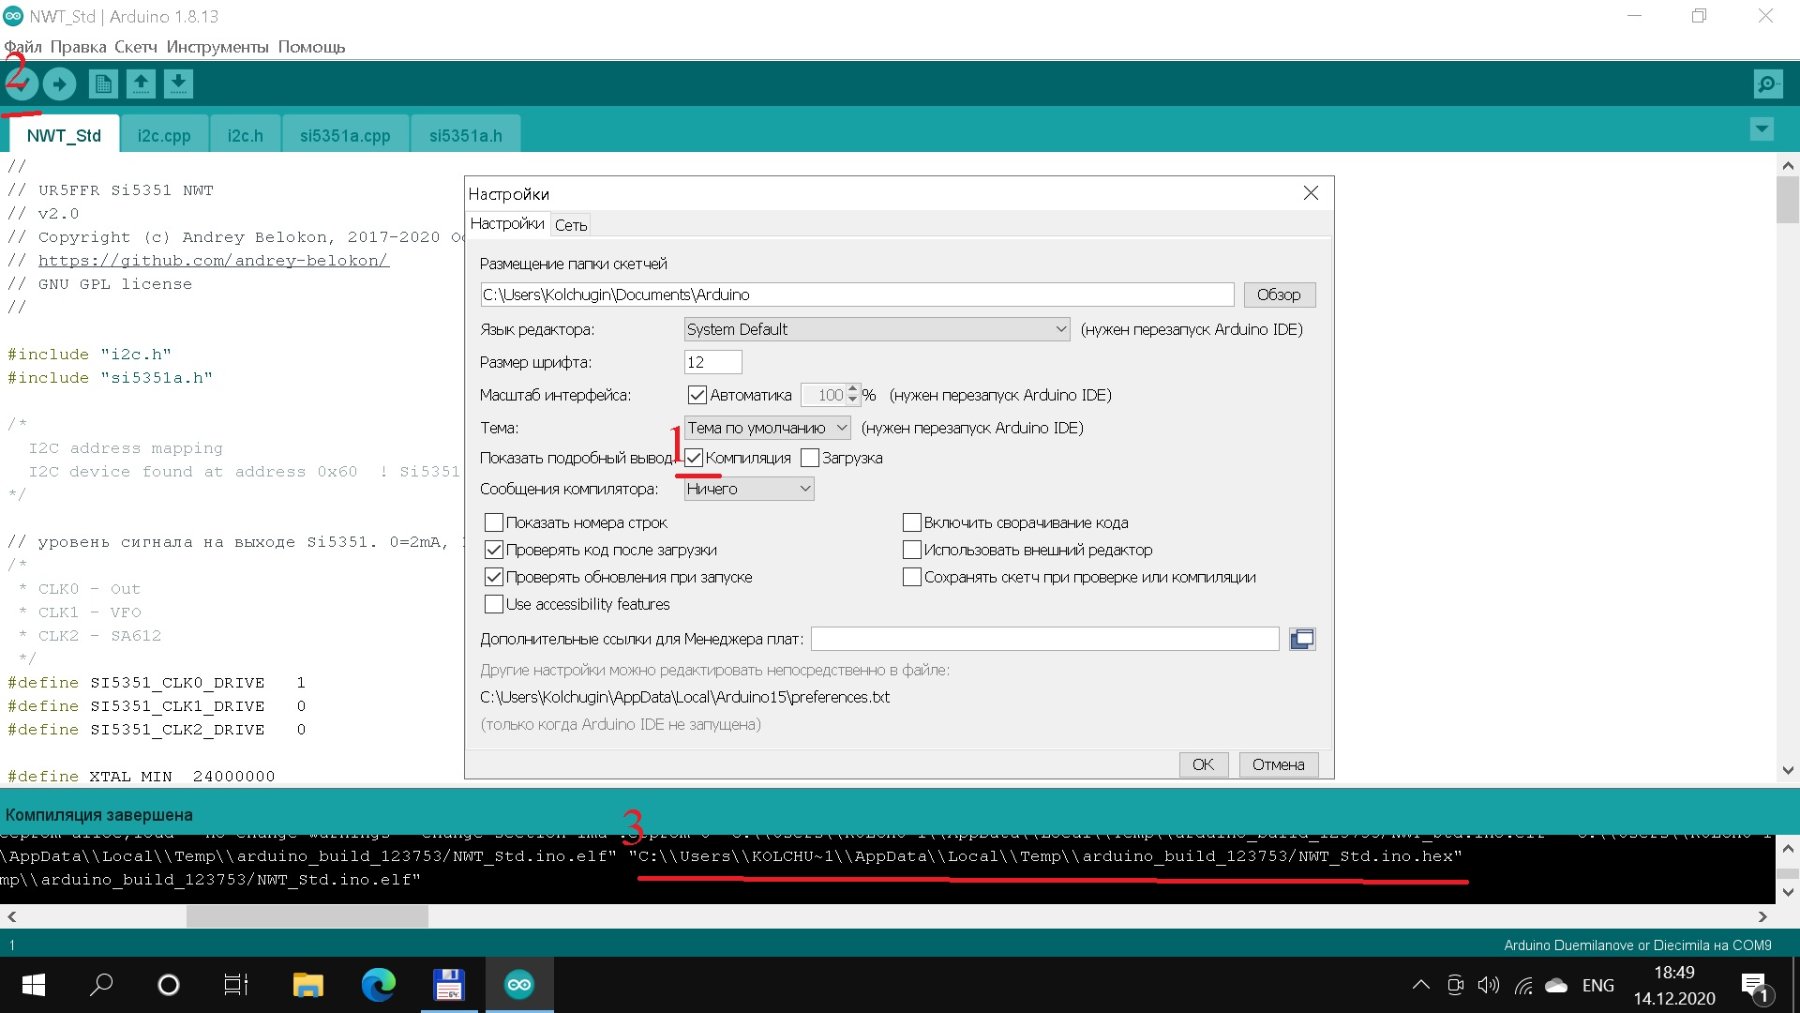Switch to si5351a.h tab
1800x1013 pixels.
(466, 136)
